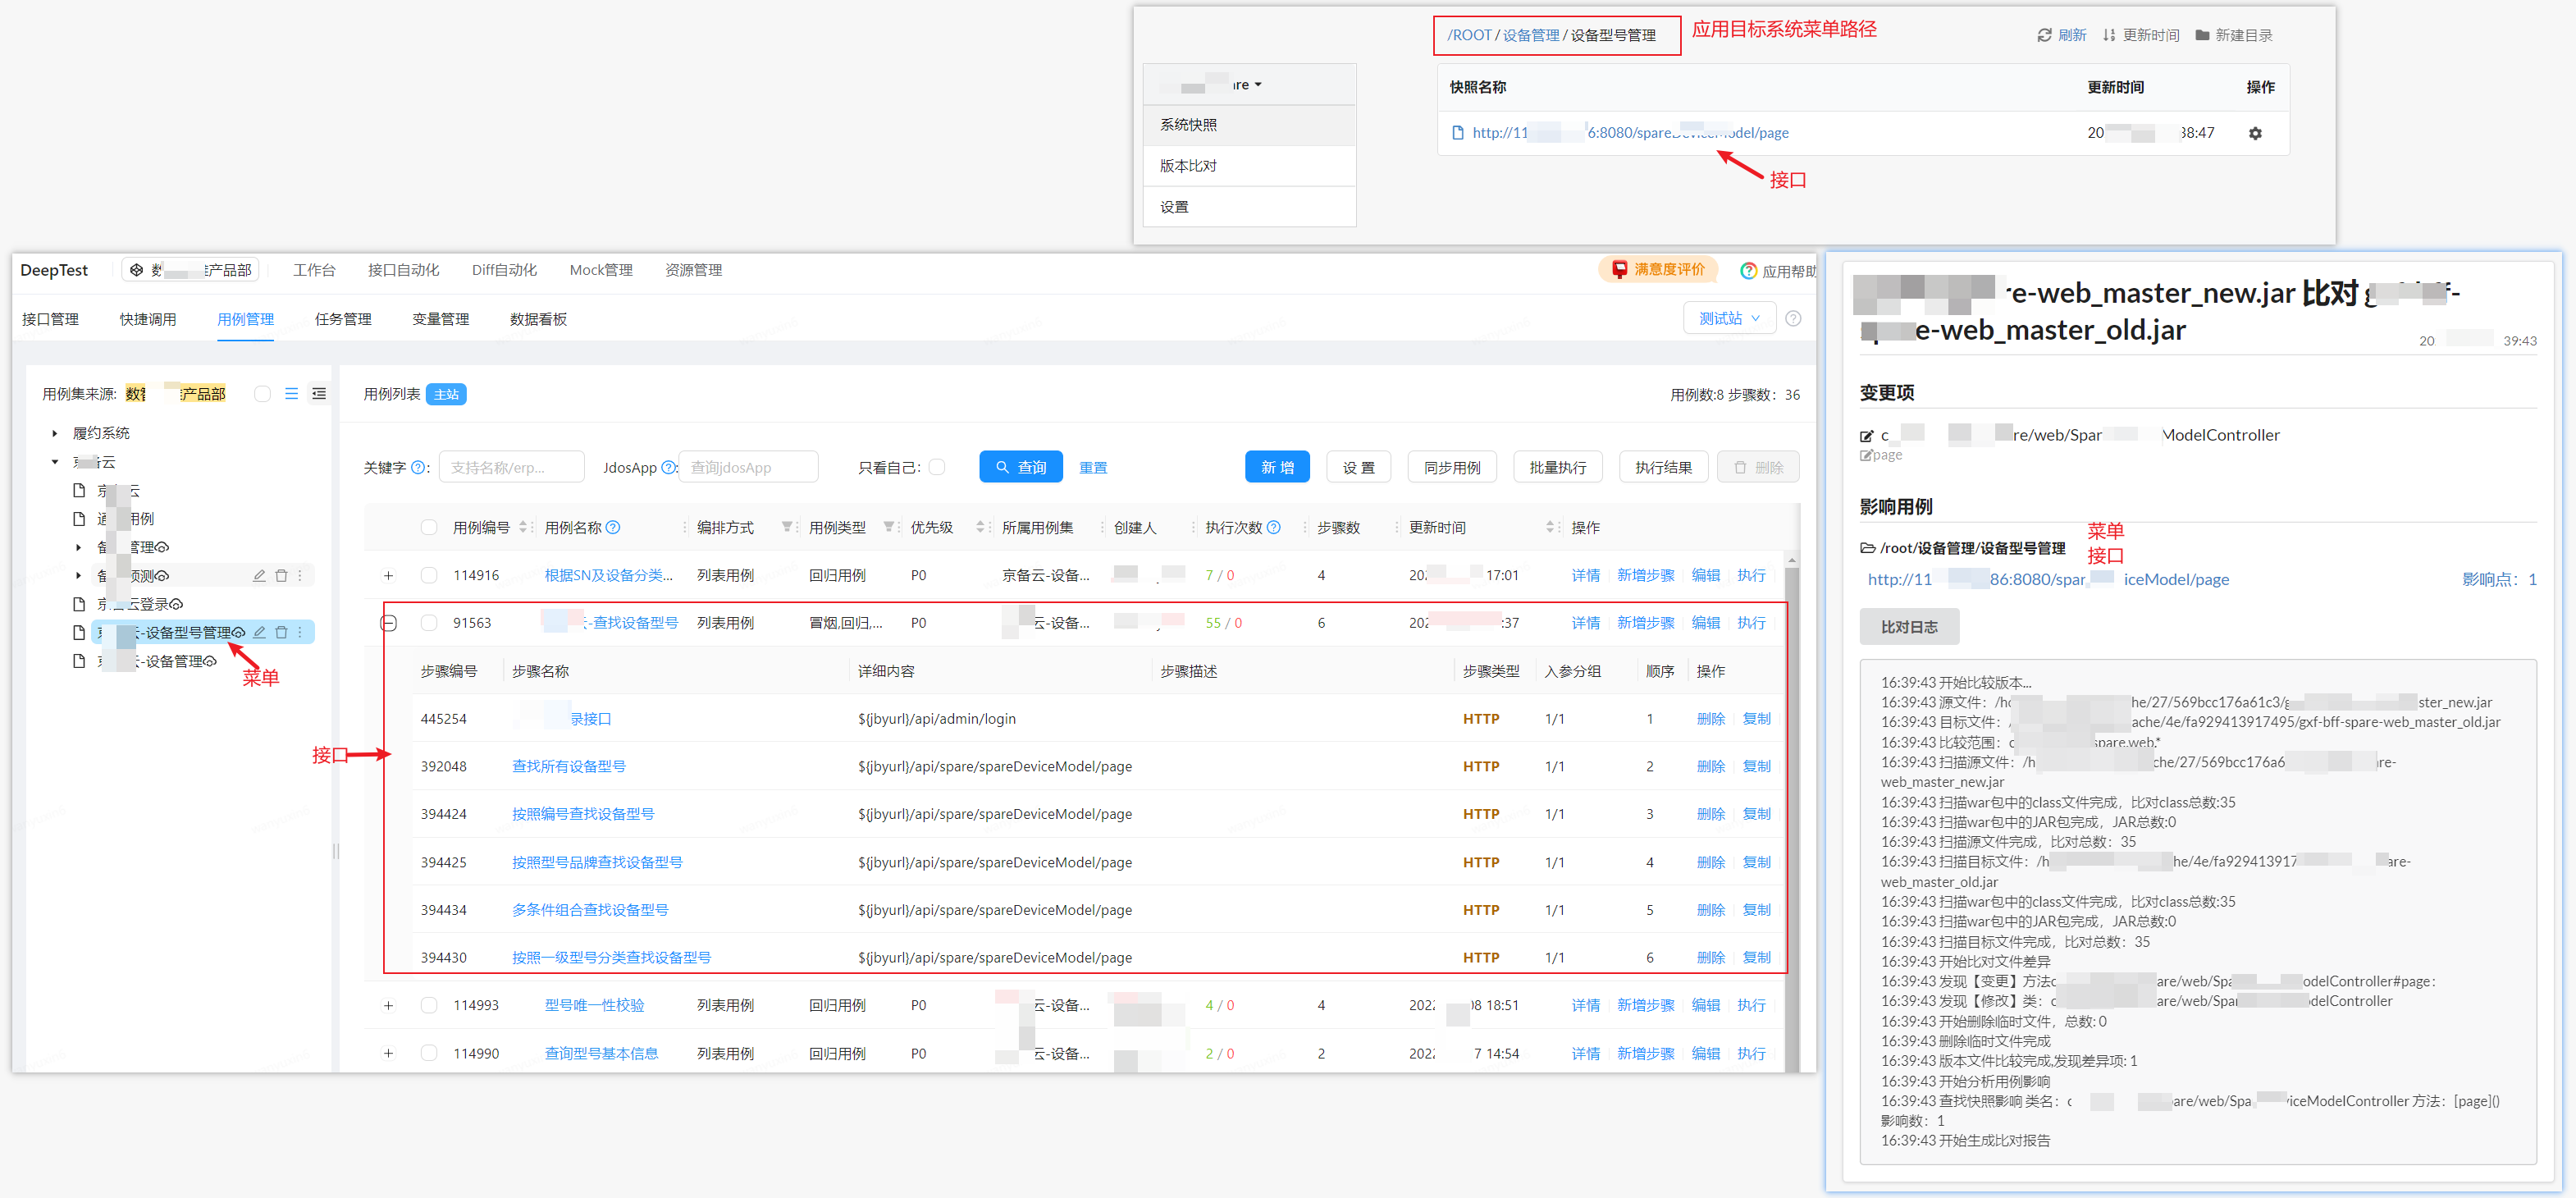Click the blue 查询 button
The width and height of the screenshot is (2576, 1198).
click(1020, 467)
